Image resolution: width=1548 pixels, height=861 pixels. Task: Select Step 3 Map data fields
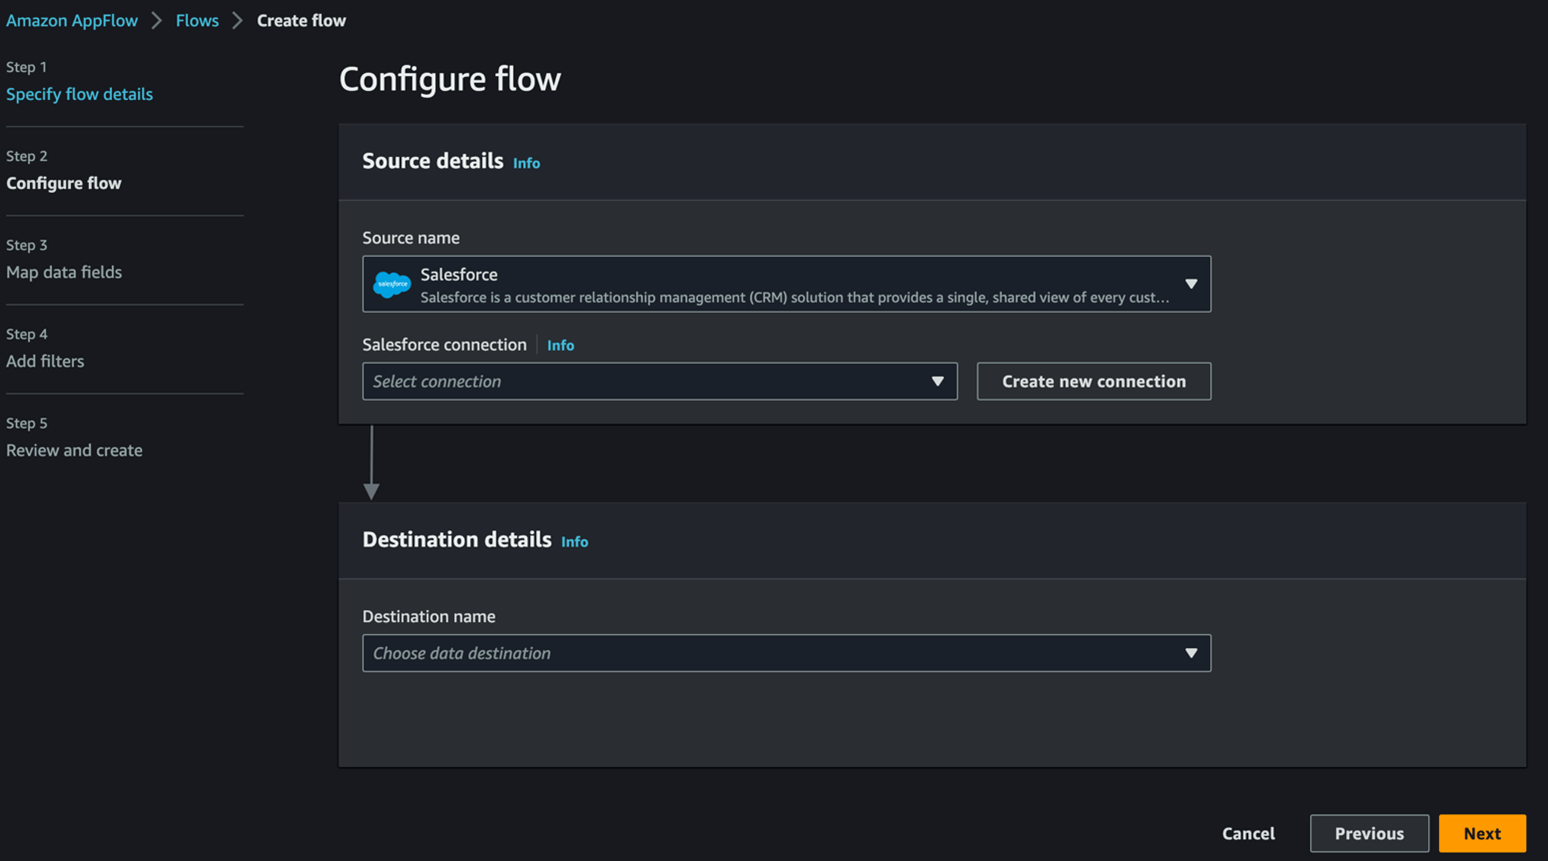pos(64,272)
